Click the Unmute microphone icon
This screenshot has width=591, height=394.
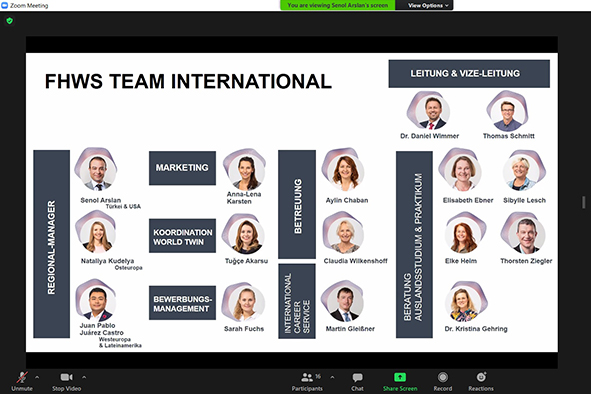[x=22, y=377]
